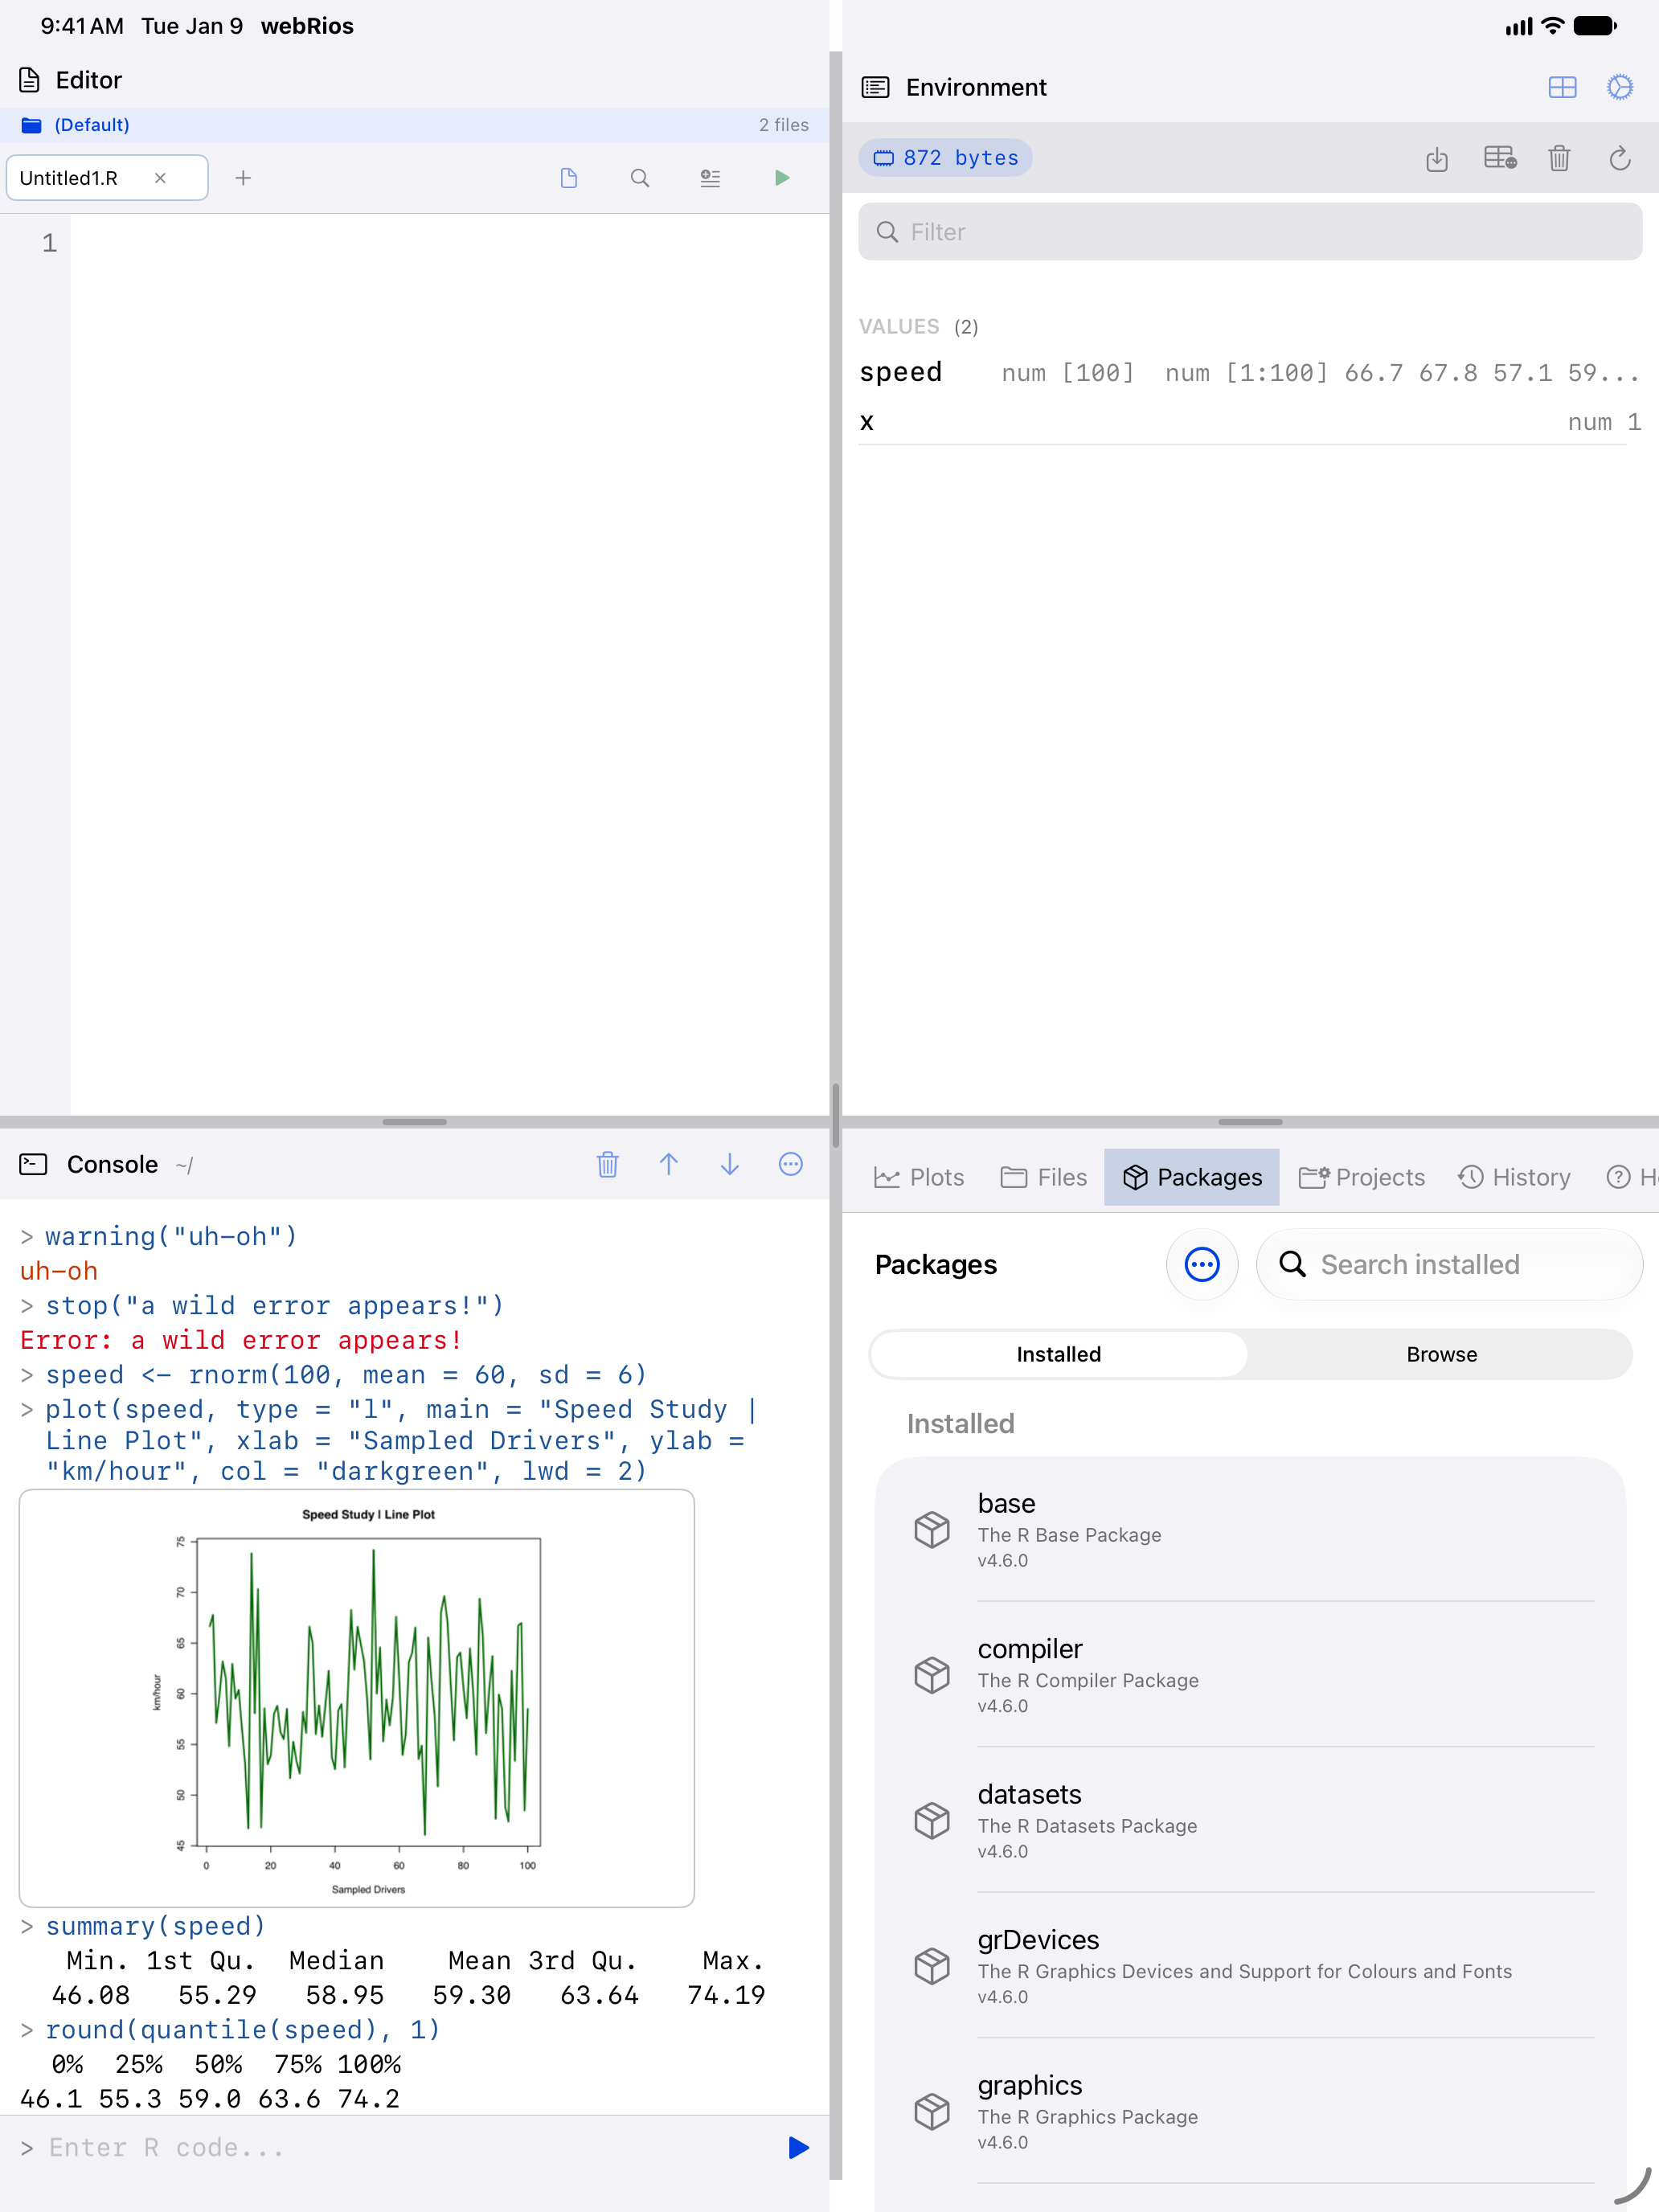The height and width of the screenshot is (2212, 1659).
Task: Open the Plots tab
Action: [x=919, y=1177]
